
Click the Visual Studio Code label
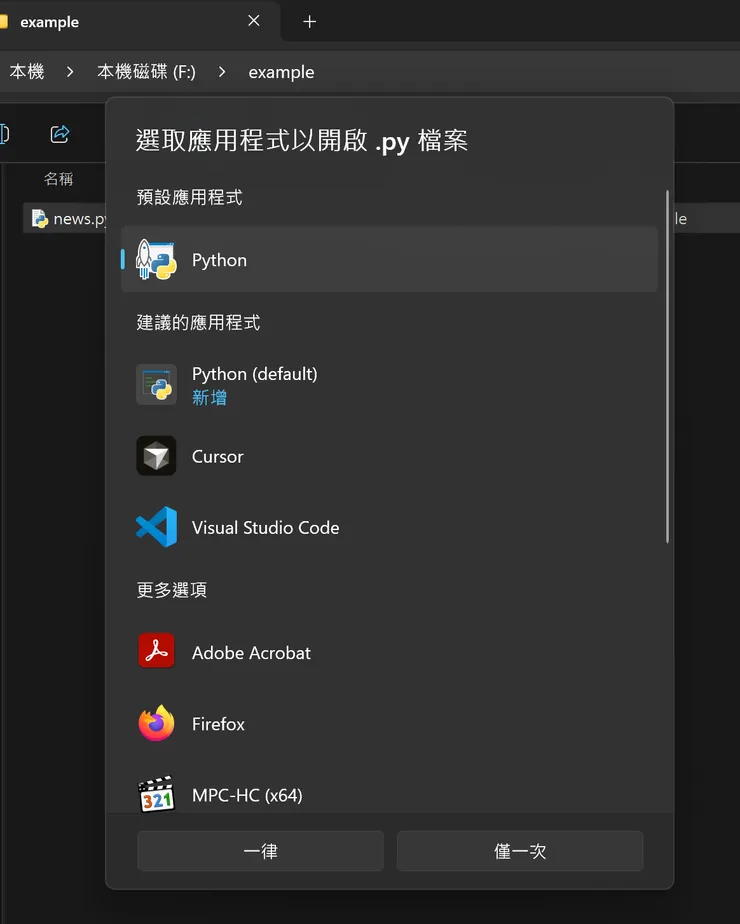[265, 527]
